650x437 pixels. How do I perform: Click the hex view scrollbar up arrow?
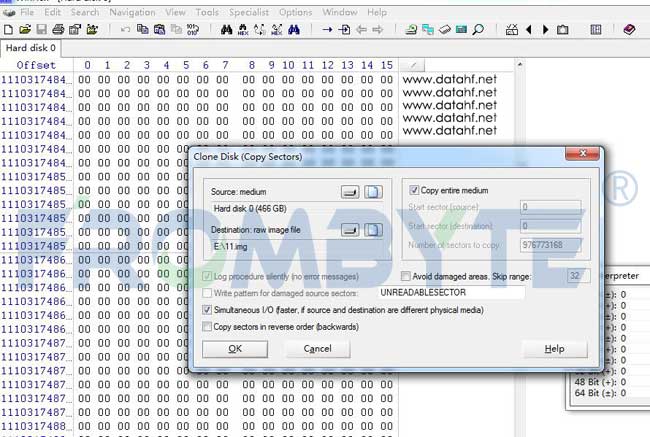[x=519, y=64]
